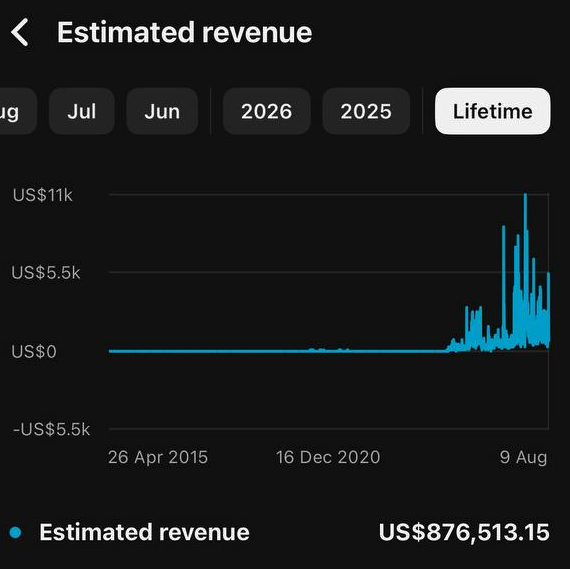570x569 pixels.
Task: Tap the Estimated revenue legend label
Action: (144, 532)
